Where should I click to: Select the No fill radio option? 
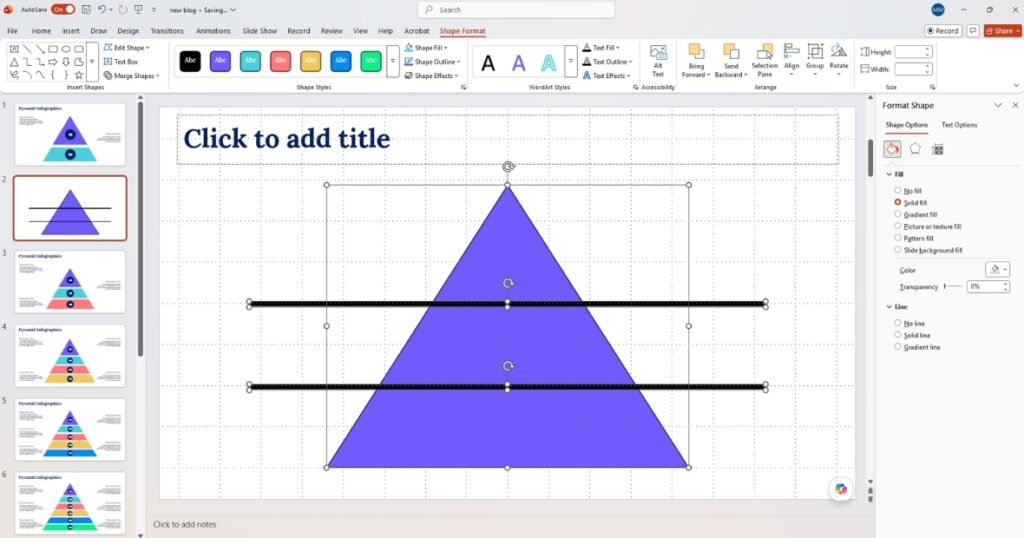pos(898,191)
